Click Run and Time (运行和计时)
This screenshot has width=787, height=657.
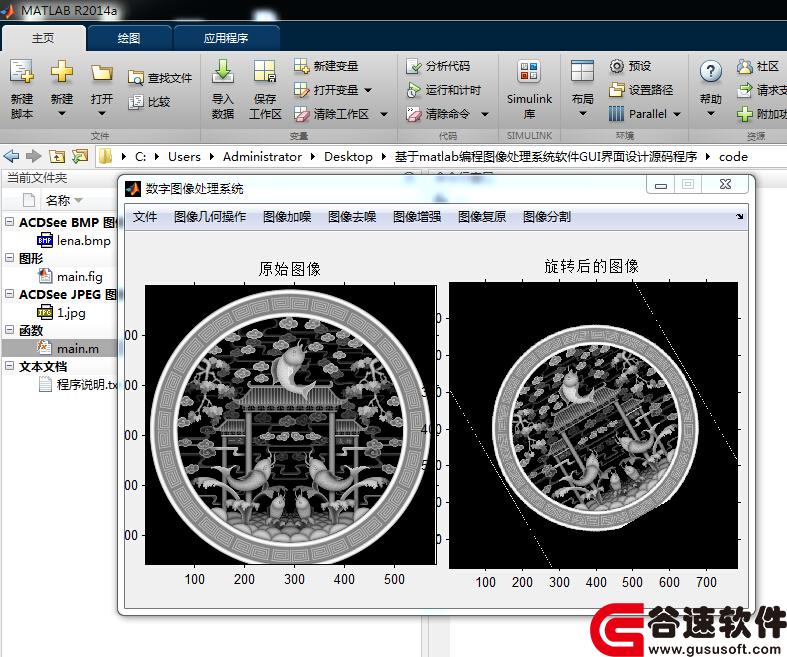tap(444, 90)
